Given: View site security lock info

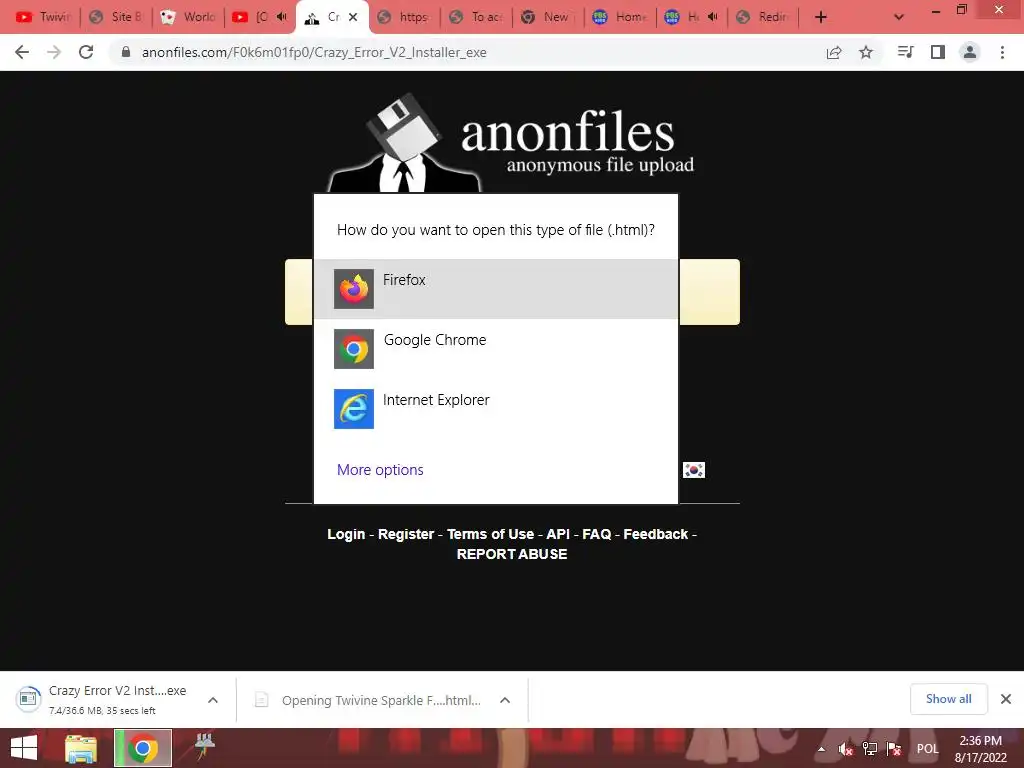Looking at the screenshot, I should click(x=126, y=52).
